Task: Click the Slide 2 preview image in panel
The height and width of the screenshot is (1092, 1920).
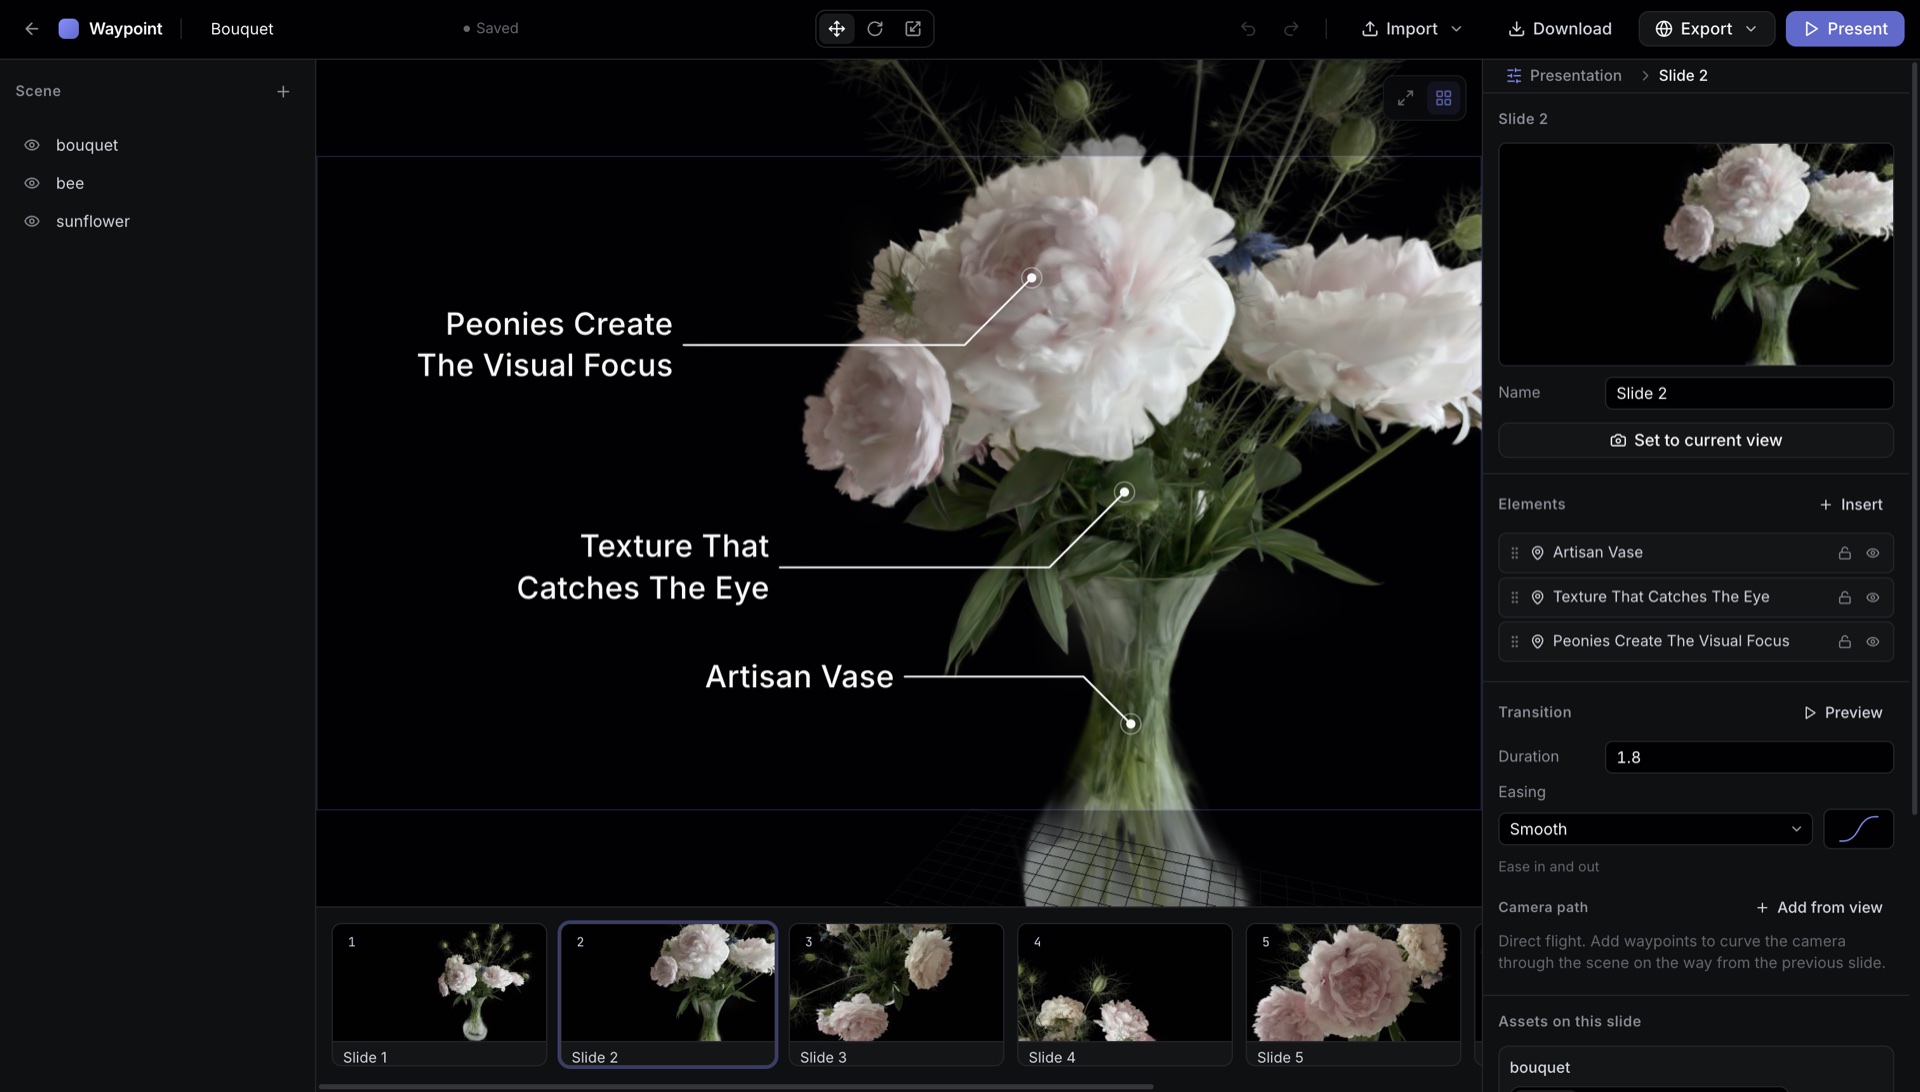Action: click(x=1695, y=254)
